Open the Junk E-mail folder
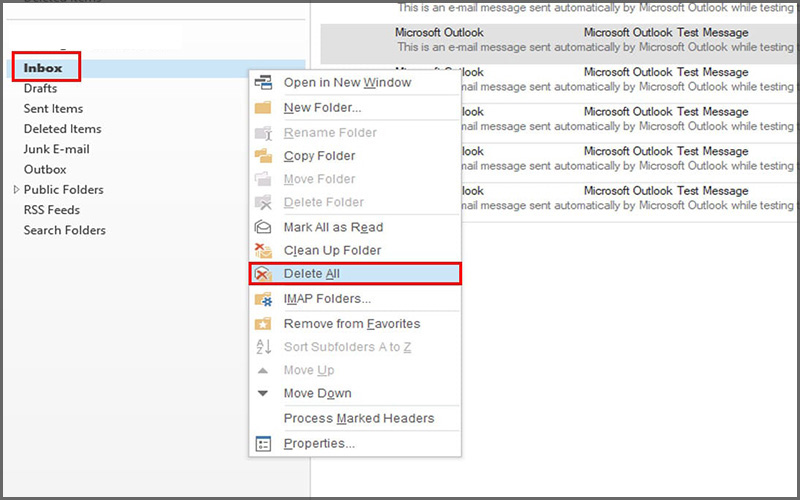800x500 pixels. point(56,149)
